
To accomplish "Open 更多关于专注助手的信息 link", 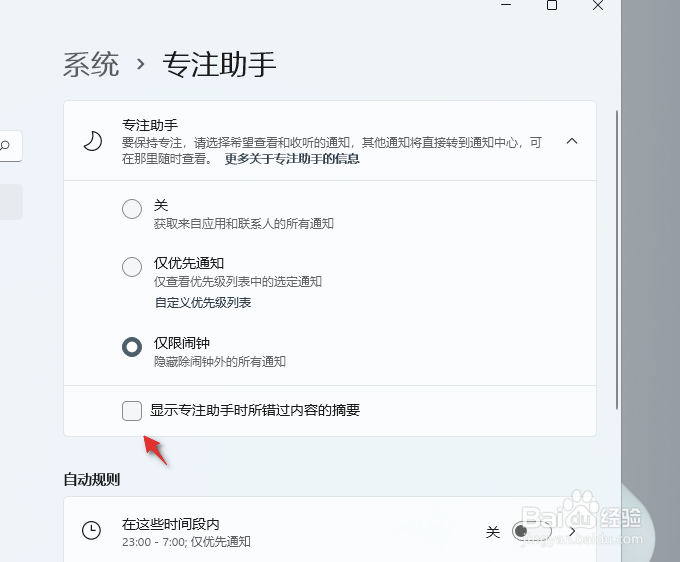I will tap(292, 158).
